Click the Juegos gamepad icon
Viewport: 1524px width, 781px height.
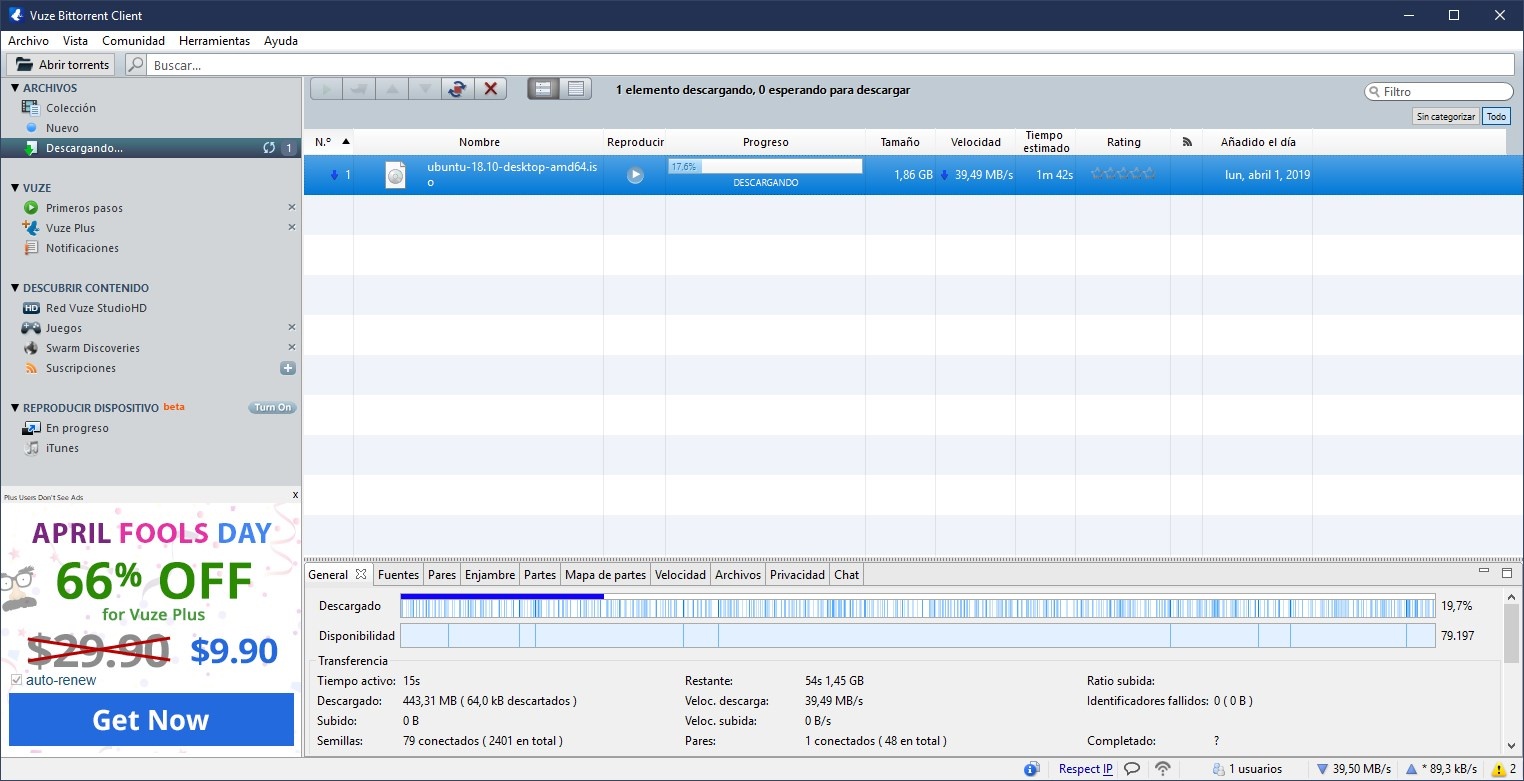click(31, 328)
